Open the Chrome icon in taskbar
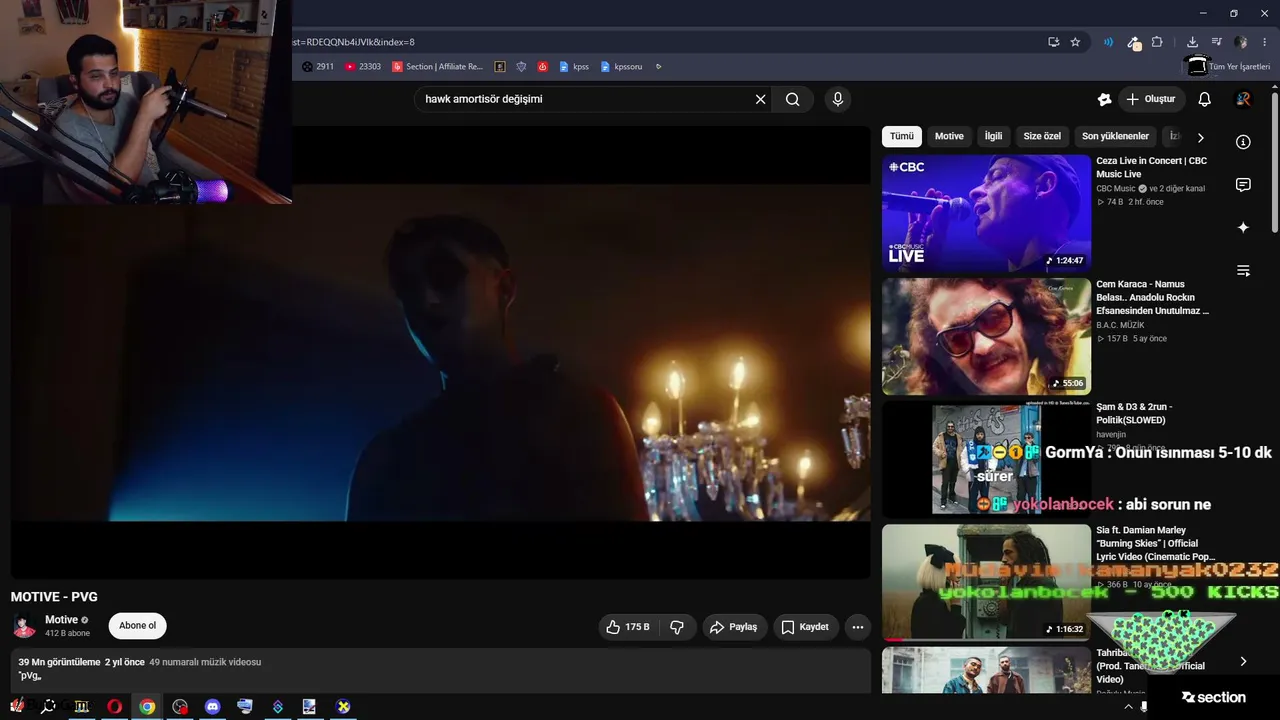This screenshot has height=720, width=1280. pyautogui.click(x=147, y=707)
